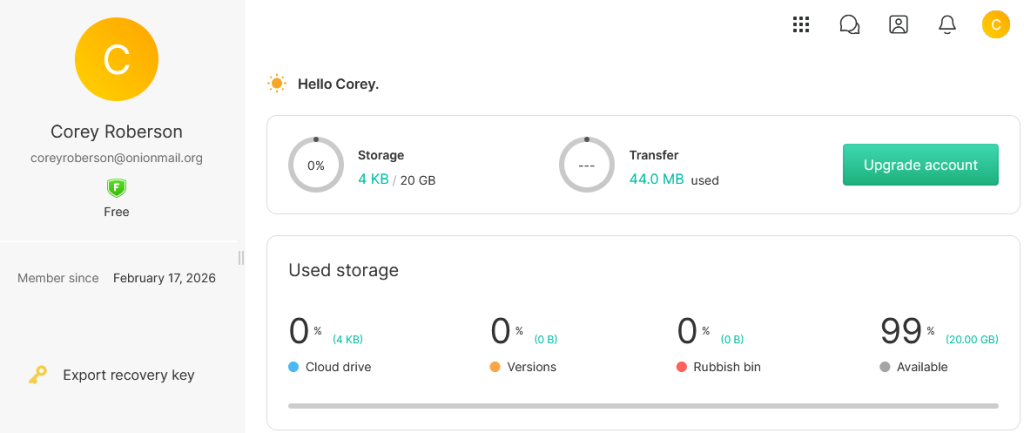The width and height of the screenshot is (1024, 433).
Task: Click the green Free plan shield badge
Action: click(x=117, y=188)
